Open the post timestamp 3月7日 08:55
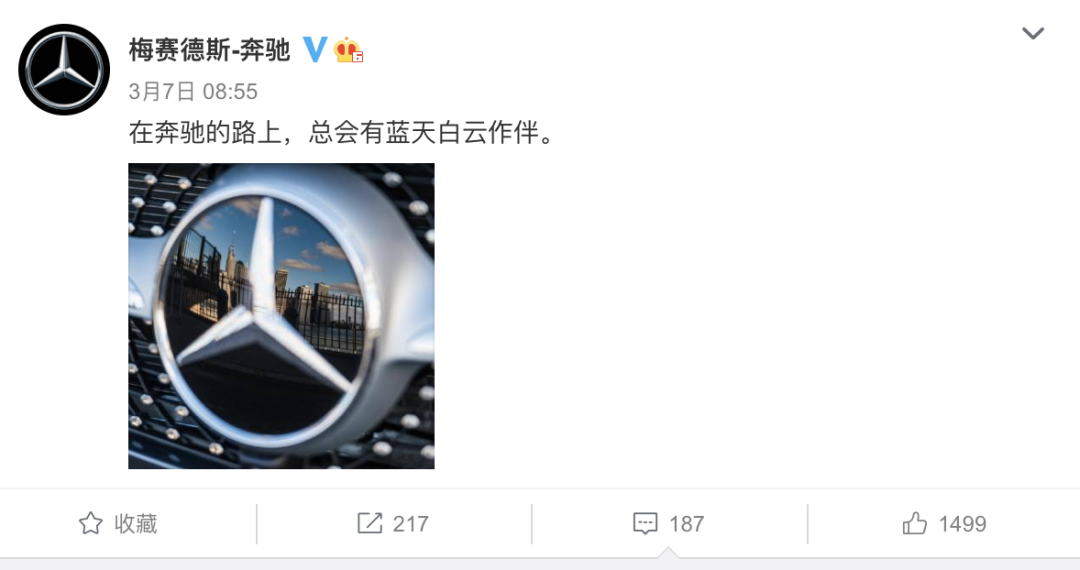This screenshot has height=570, width=1080. tap(193, 92)
